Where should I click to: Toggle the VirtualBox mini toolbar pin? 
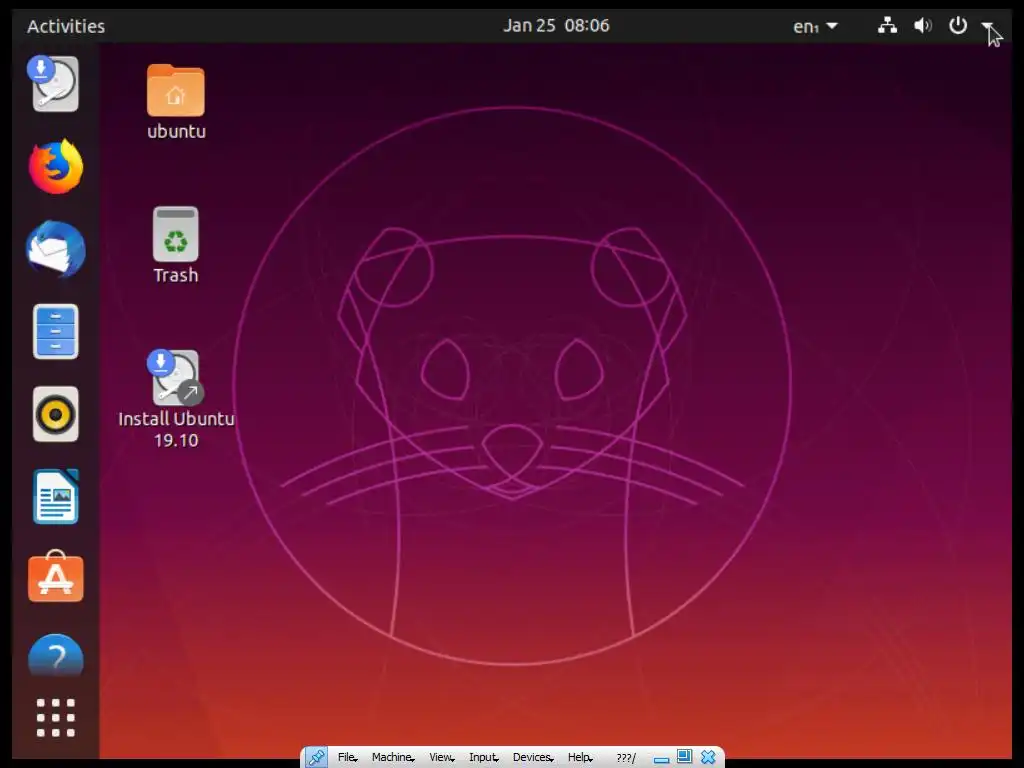click(317, 758)
